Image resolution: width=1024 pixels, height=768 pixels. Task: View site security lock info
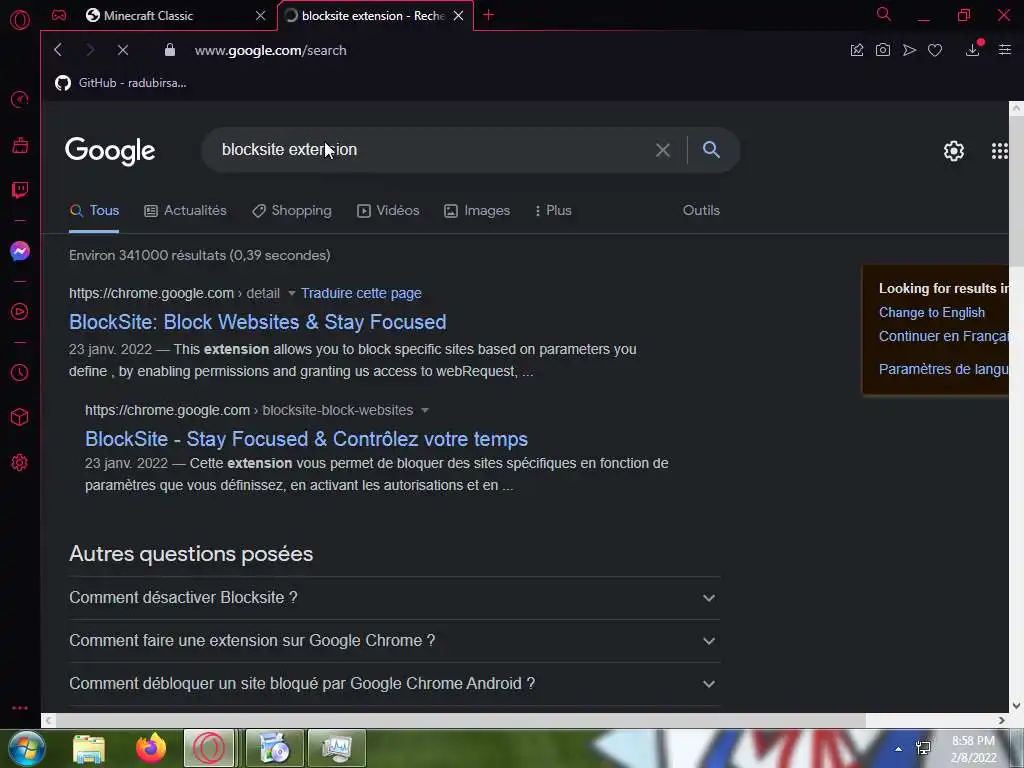tap(170, 50)
